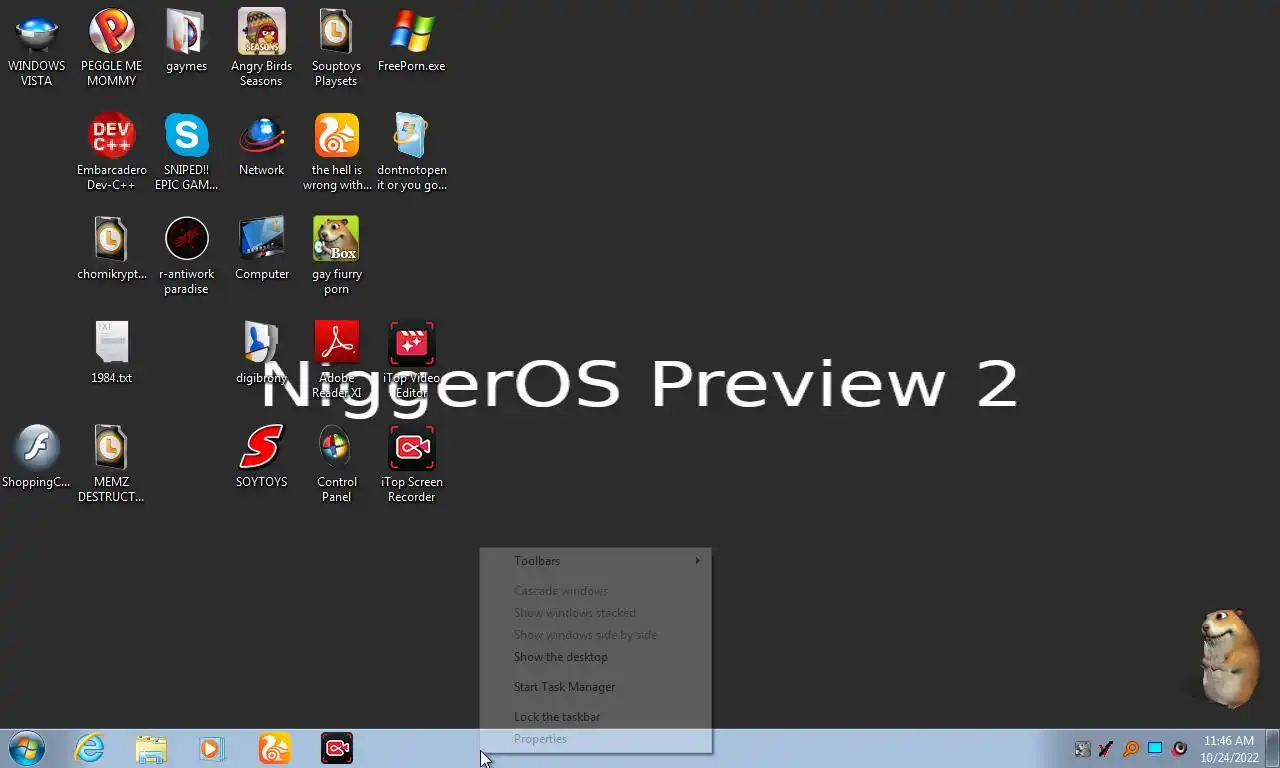Open the ShoppingC... Flash icon
The image size is (1280, 768).
pyautogui.click(x=37, y=458)
